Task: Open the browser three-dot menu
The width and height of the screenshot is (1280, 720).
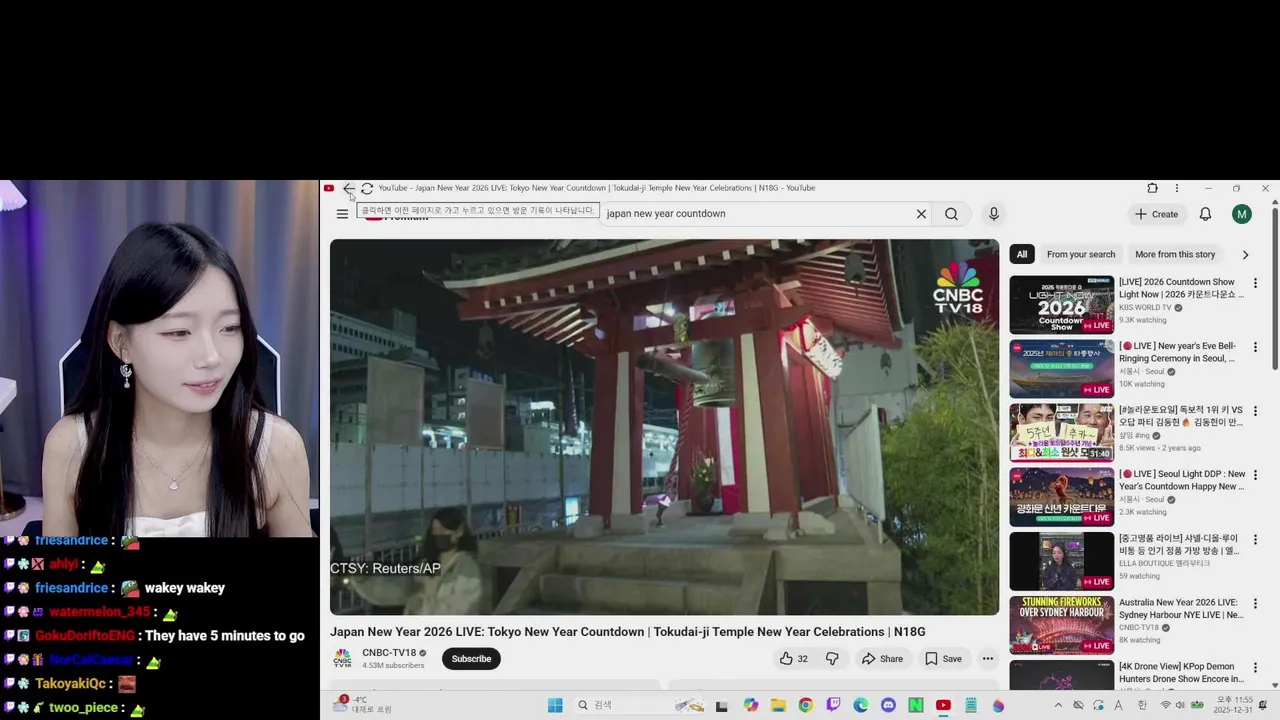Action: [x=1176, y=188]
